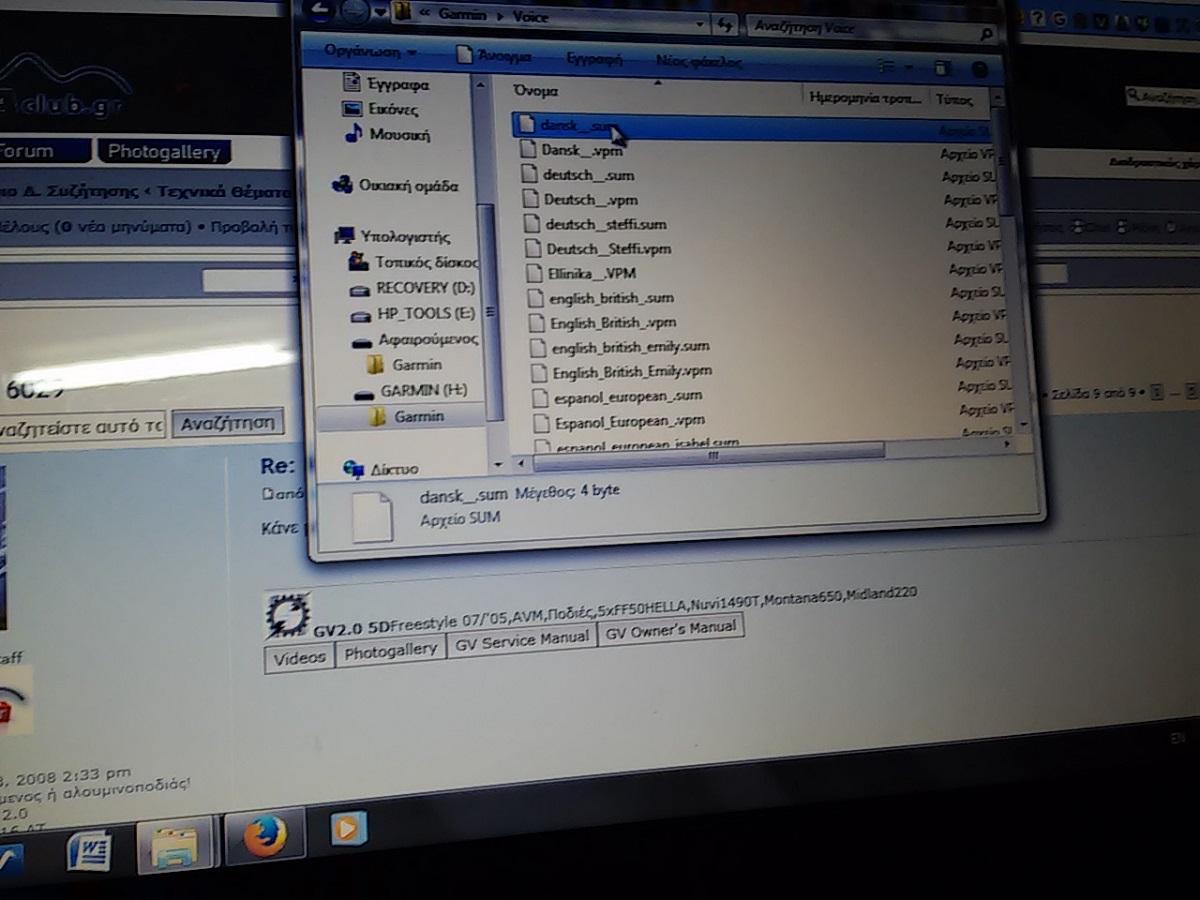The height and width of the screenshot is (900, 1200).
Task: Click the horizontal scrollbar of the file list
Action: (x=709, y=455)
